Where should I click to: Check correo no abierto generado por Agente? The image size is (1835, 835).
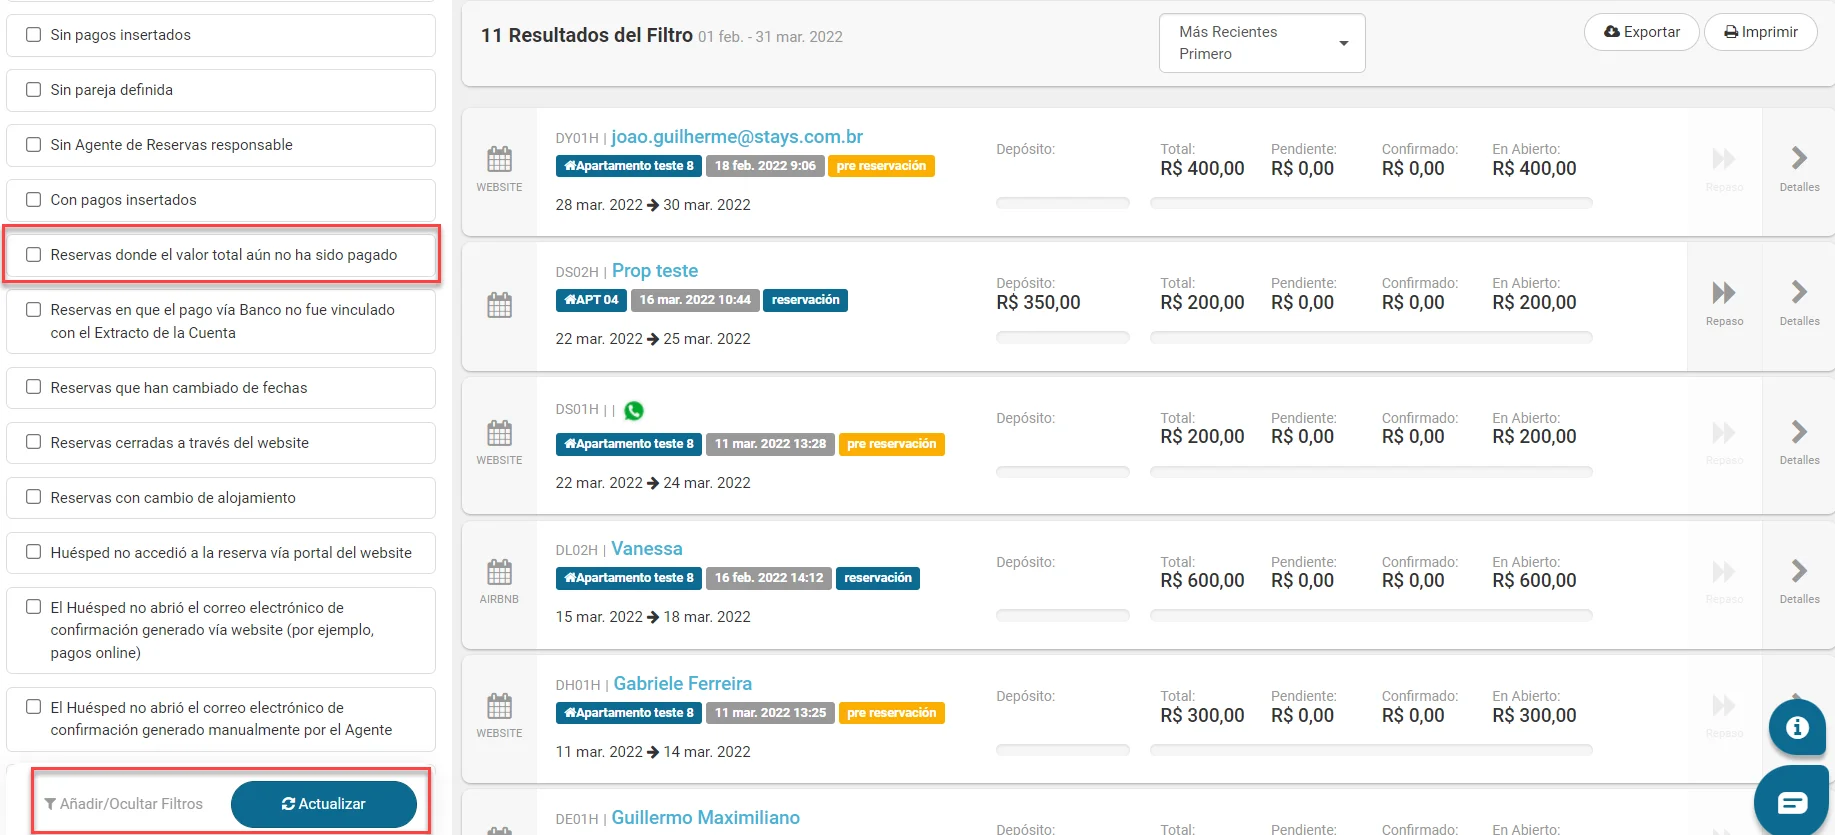pyautogui.click(x=33, y=706)
